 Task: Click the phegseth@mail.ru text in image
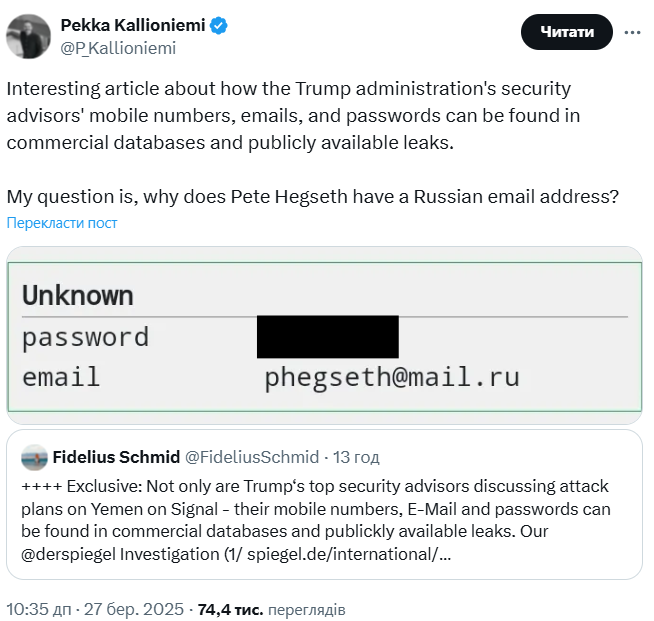tap(391, 377)
